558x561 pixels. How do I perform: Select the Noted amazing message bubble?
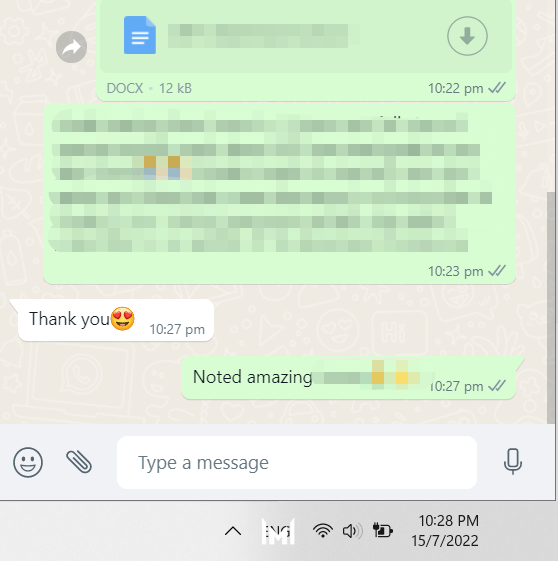pos(348,378)
